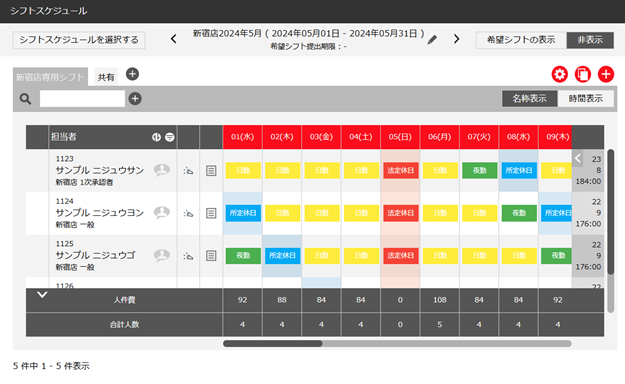Click employee name サンプル ニジュウヨン
Screen dimensions: 625x384
[99, 213]
